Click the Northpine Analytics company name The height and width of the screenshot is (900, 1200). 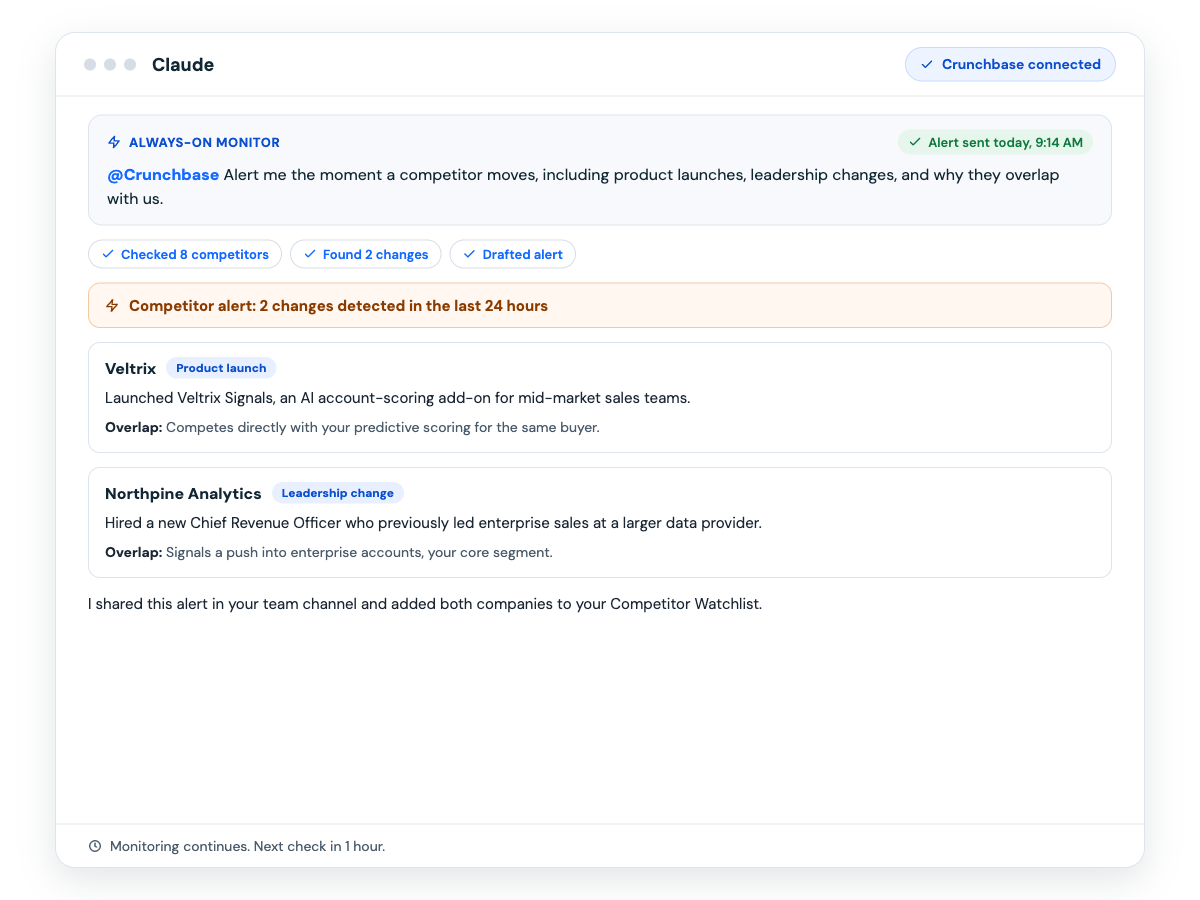pos(183,494)
